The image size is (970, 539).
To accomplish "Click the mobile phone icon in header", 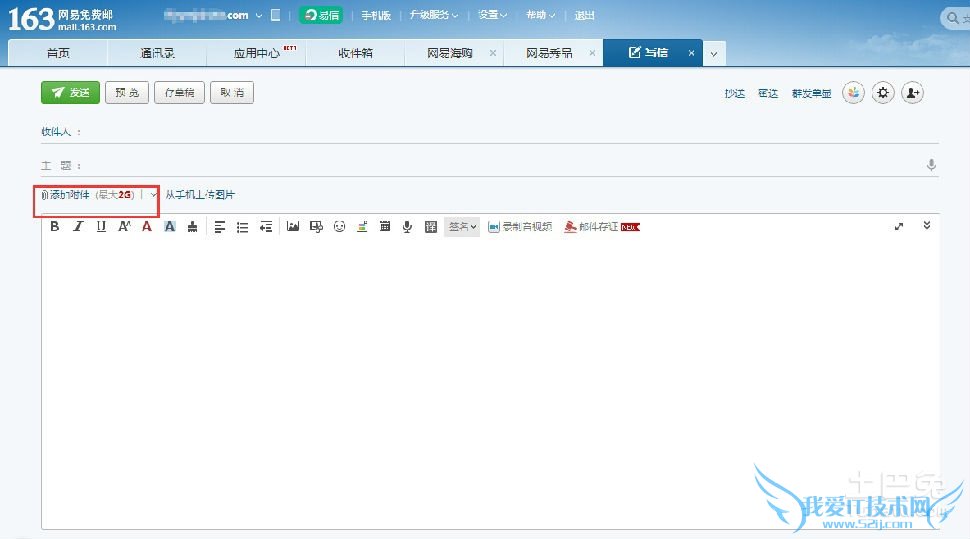I will coord(276,15).
